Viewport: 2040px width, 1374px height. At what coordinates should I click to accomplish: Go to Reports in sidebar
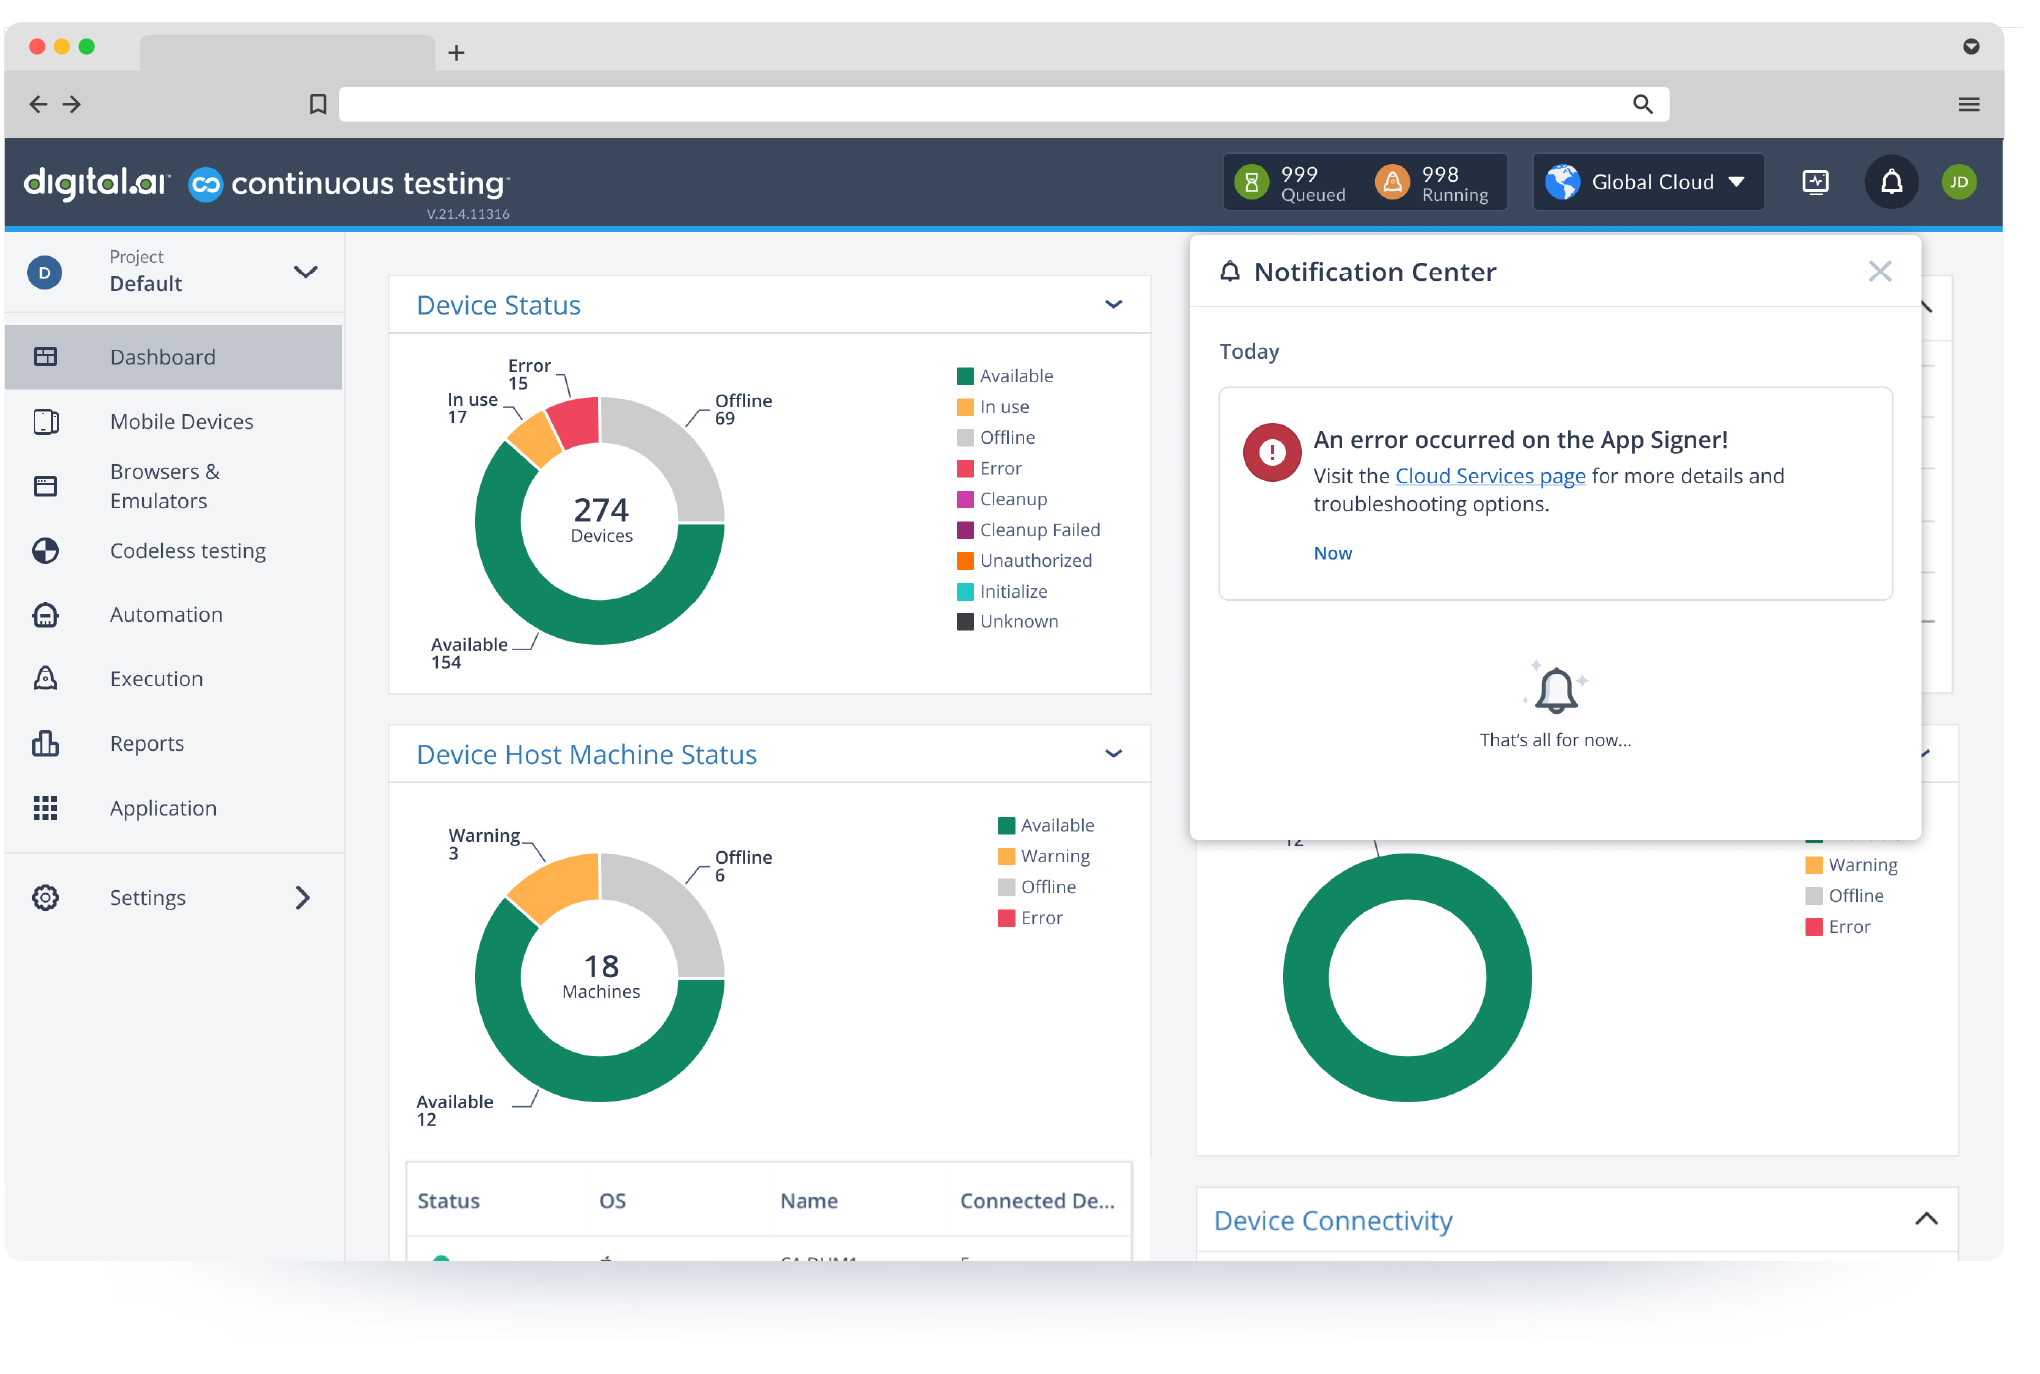(x=147, y=744)
